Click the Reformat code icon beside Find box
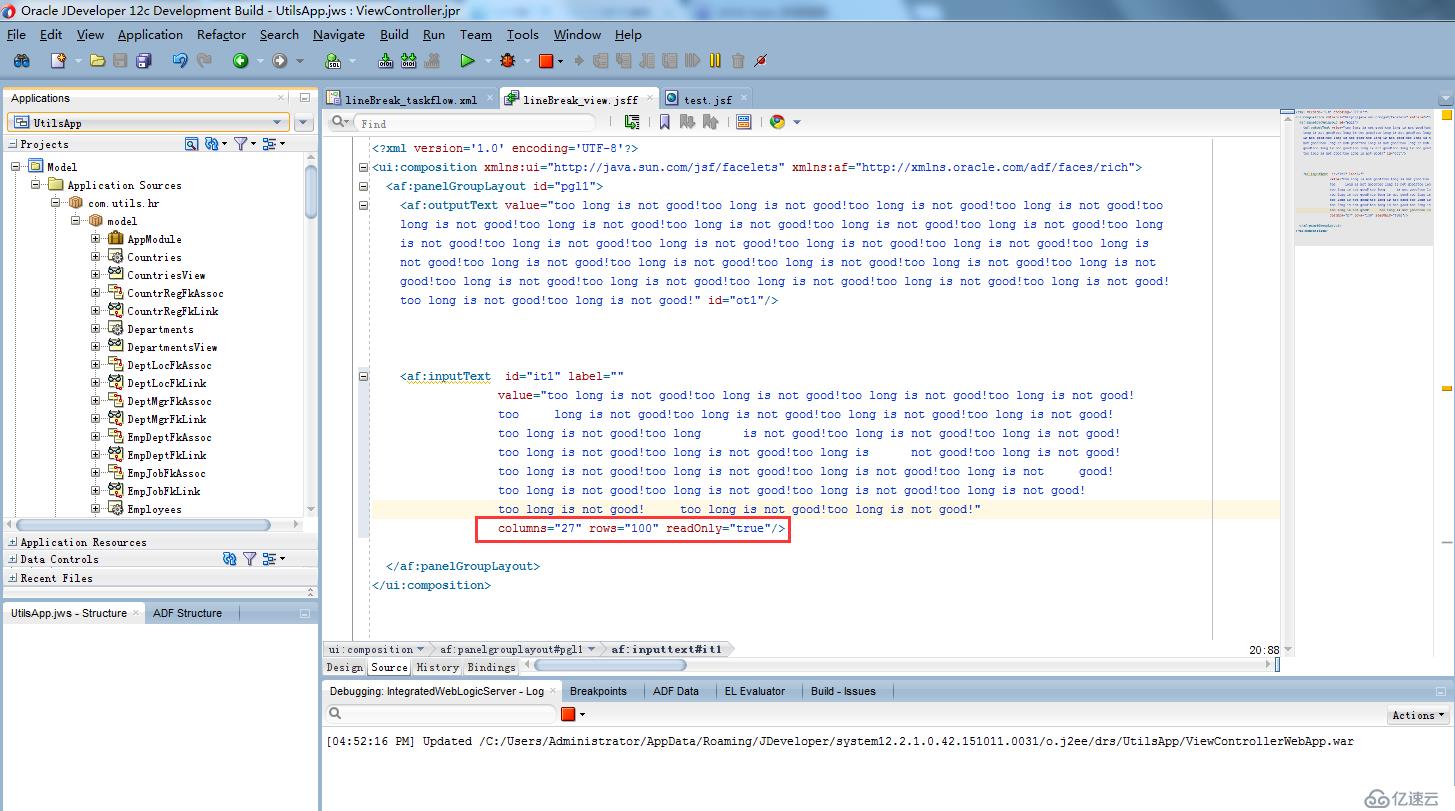This screenshot has height=811, width=1455. [632, 122]
